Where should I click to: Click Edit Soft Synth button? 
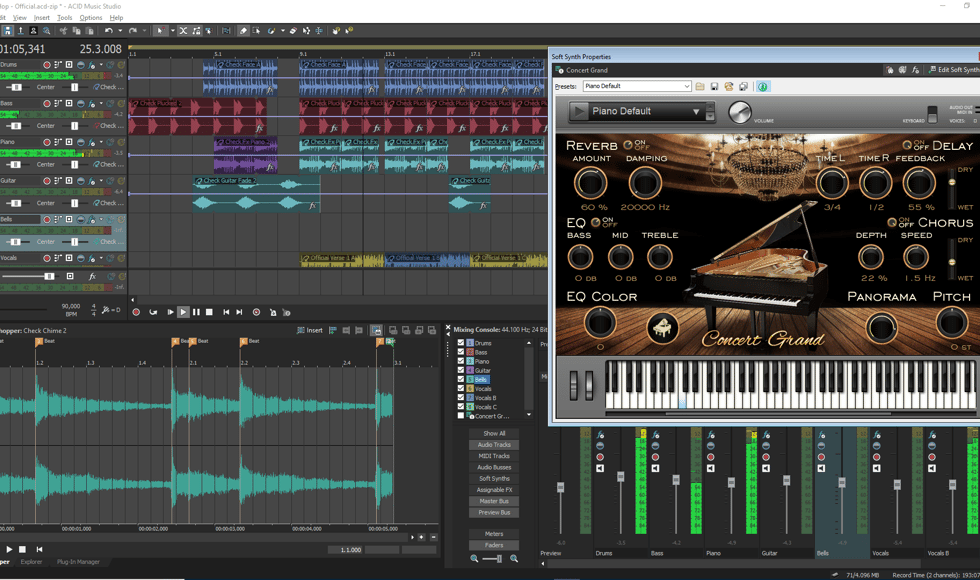click(954, 70)
